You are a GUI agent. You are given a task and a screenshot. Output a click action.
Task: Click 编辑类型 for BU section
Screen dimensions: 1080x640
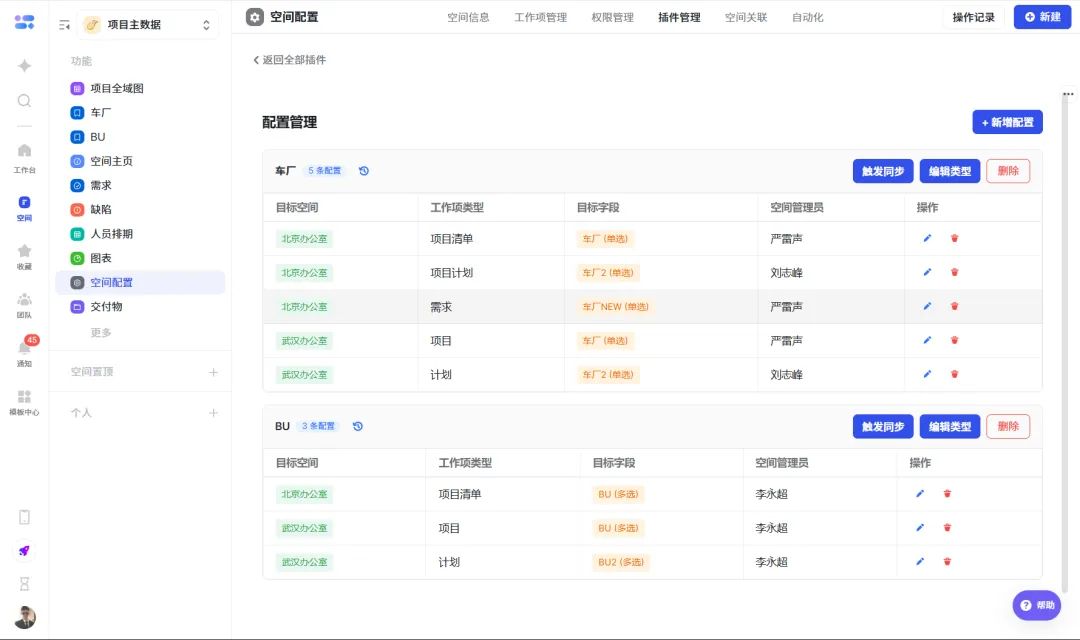[950, 426]
